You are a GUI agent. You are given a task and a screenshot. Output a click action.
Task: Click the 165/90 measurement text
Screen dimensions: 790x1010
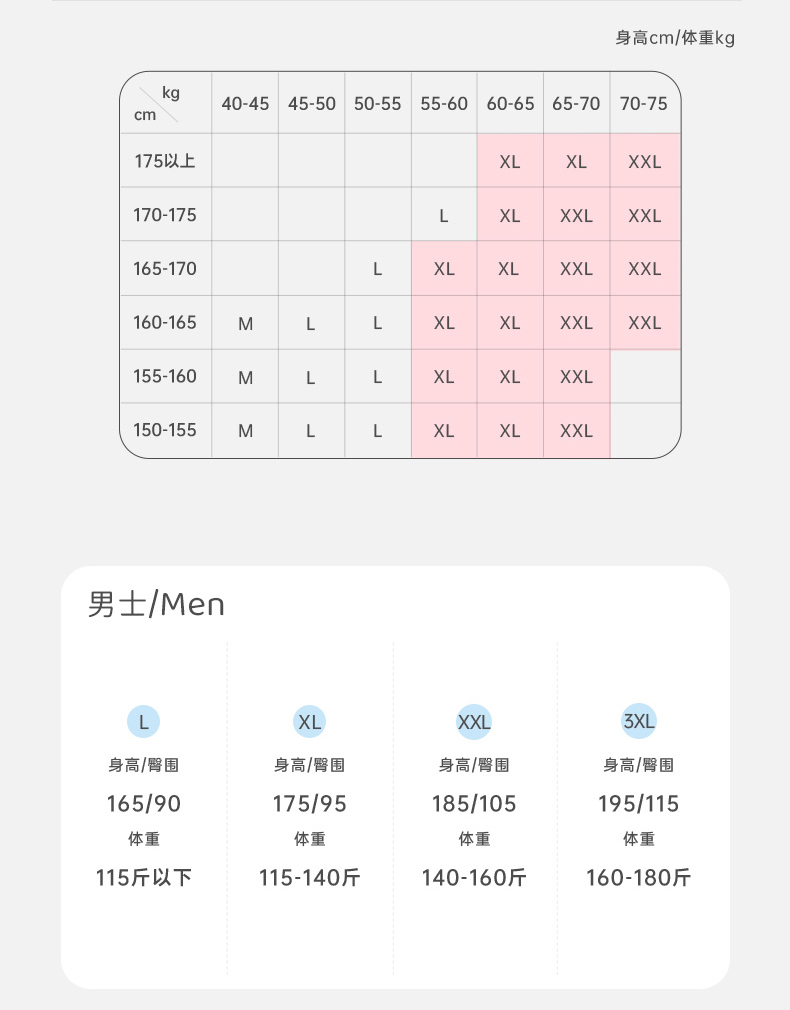[x=144, y=804]
